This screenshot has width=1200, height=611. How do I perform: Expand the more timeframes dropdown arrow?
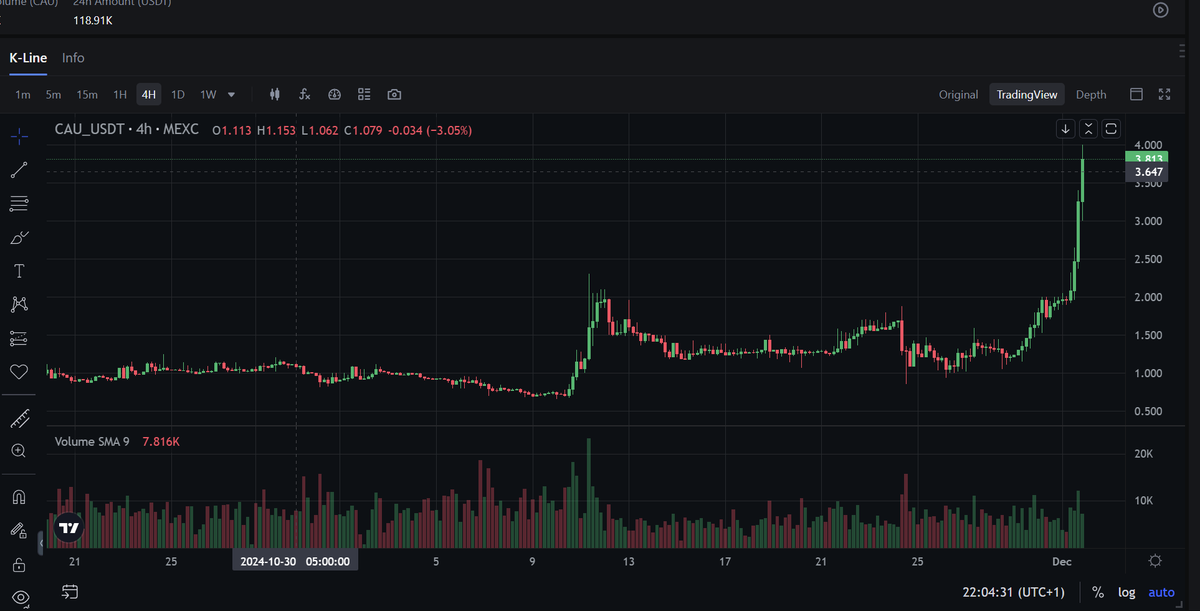232,94
